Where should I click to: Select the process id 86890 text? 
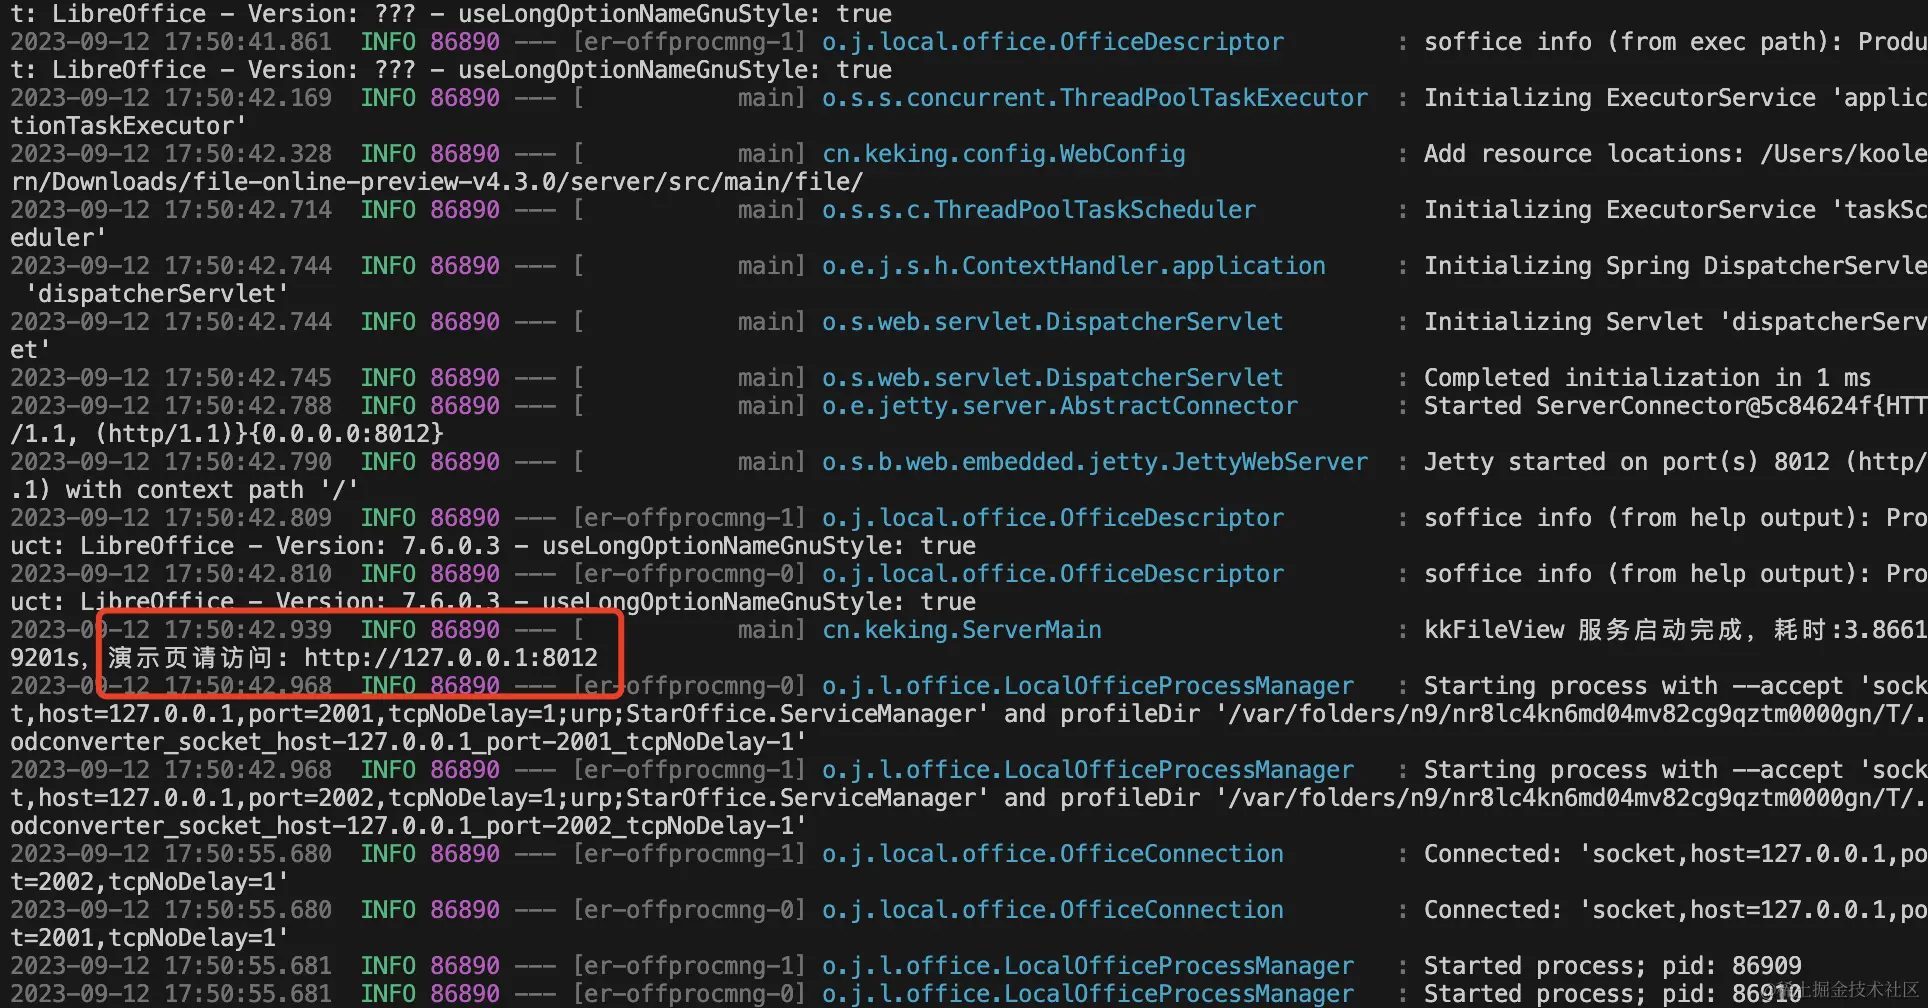coord(463,41)
